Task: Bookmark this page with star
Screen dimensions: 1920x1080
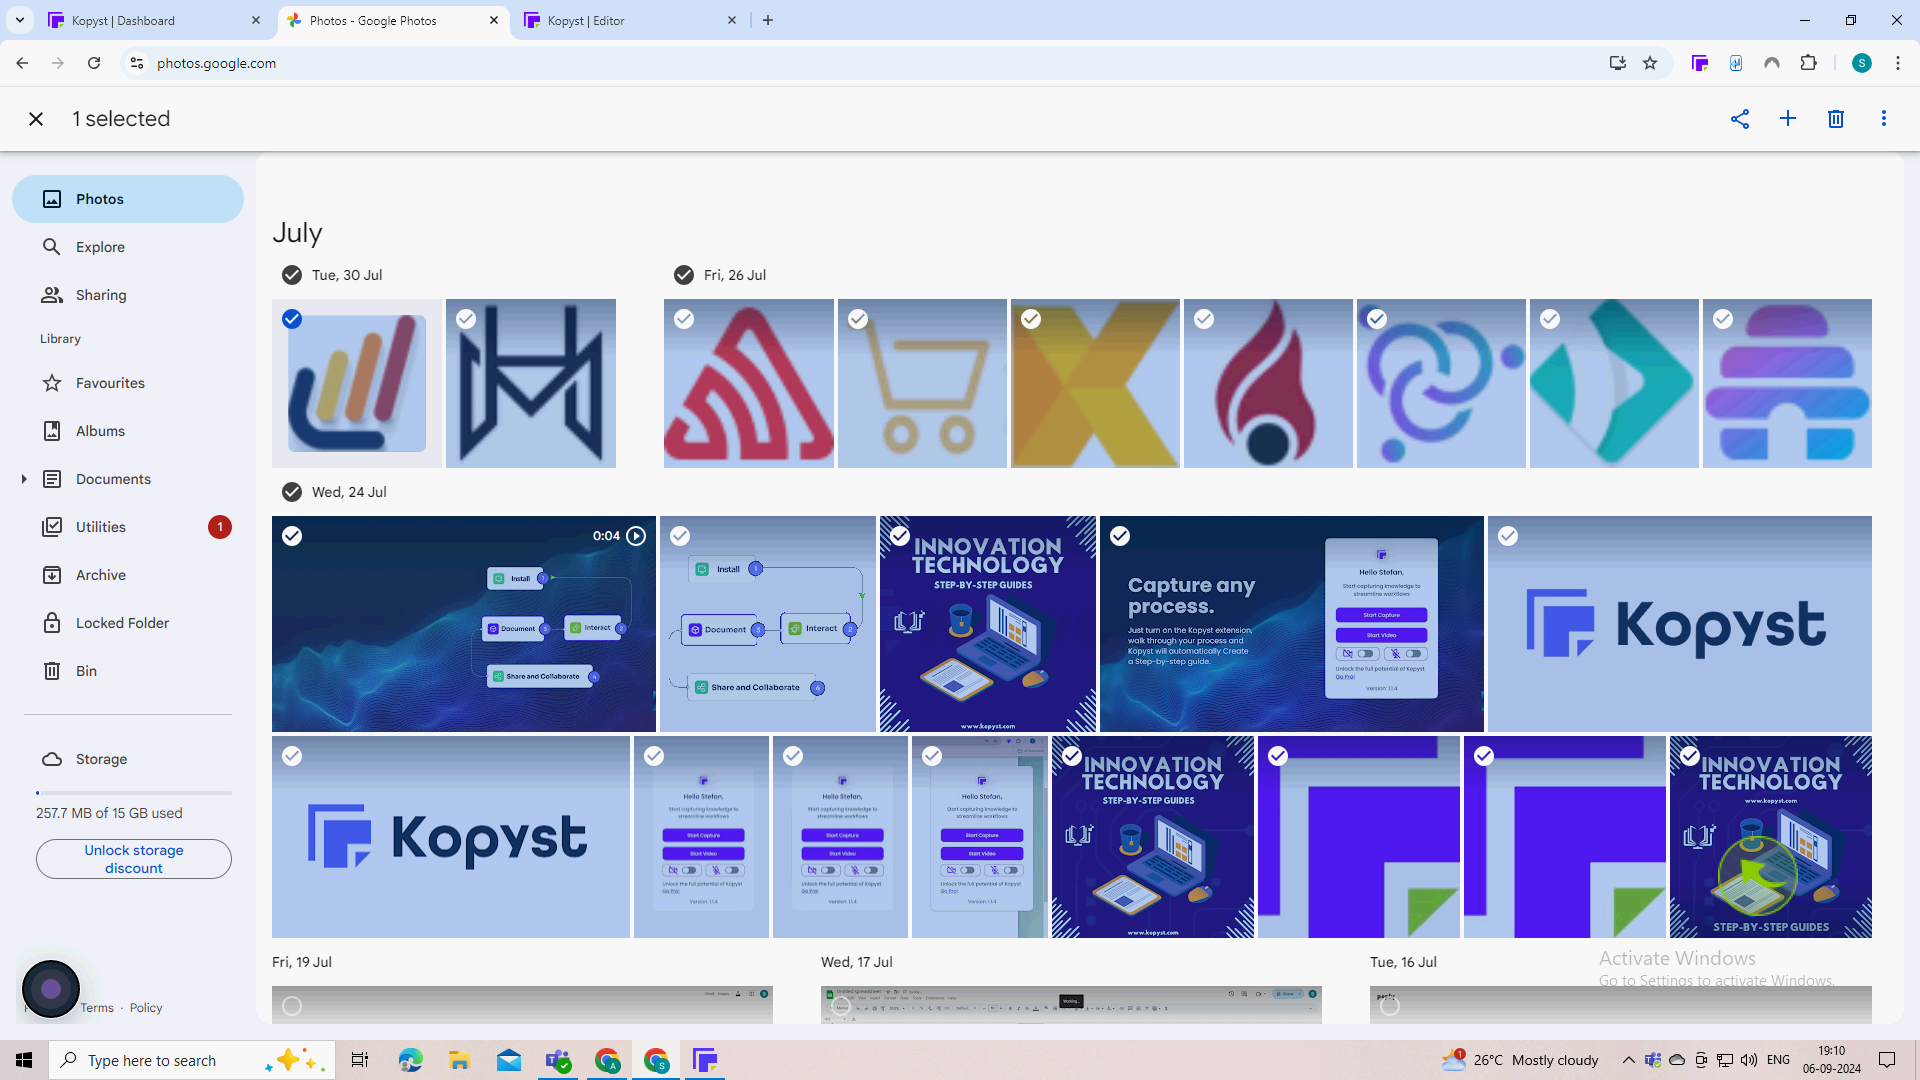Action: (1650, 63)
